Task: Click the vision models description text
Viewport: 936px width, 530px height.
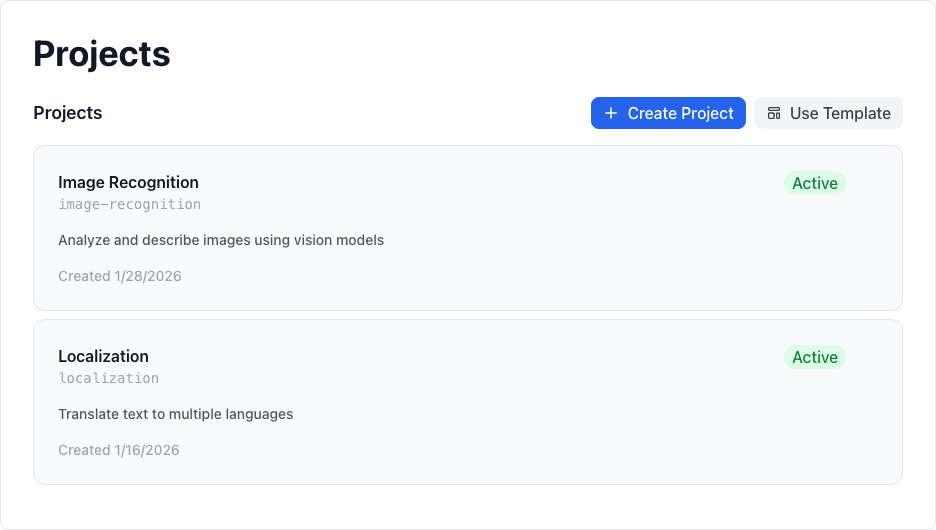Action: 221,240
